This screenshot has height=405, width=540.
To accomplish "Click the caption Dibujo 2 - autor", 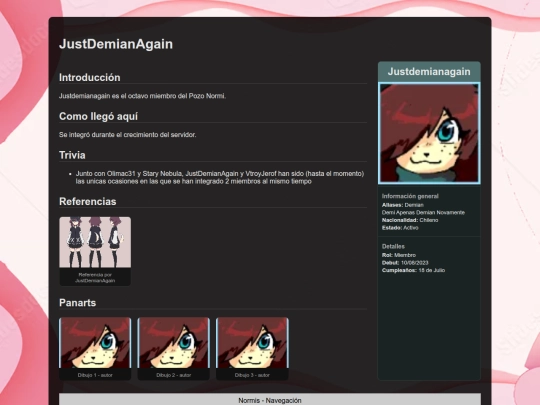I will tap(174, 375).
